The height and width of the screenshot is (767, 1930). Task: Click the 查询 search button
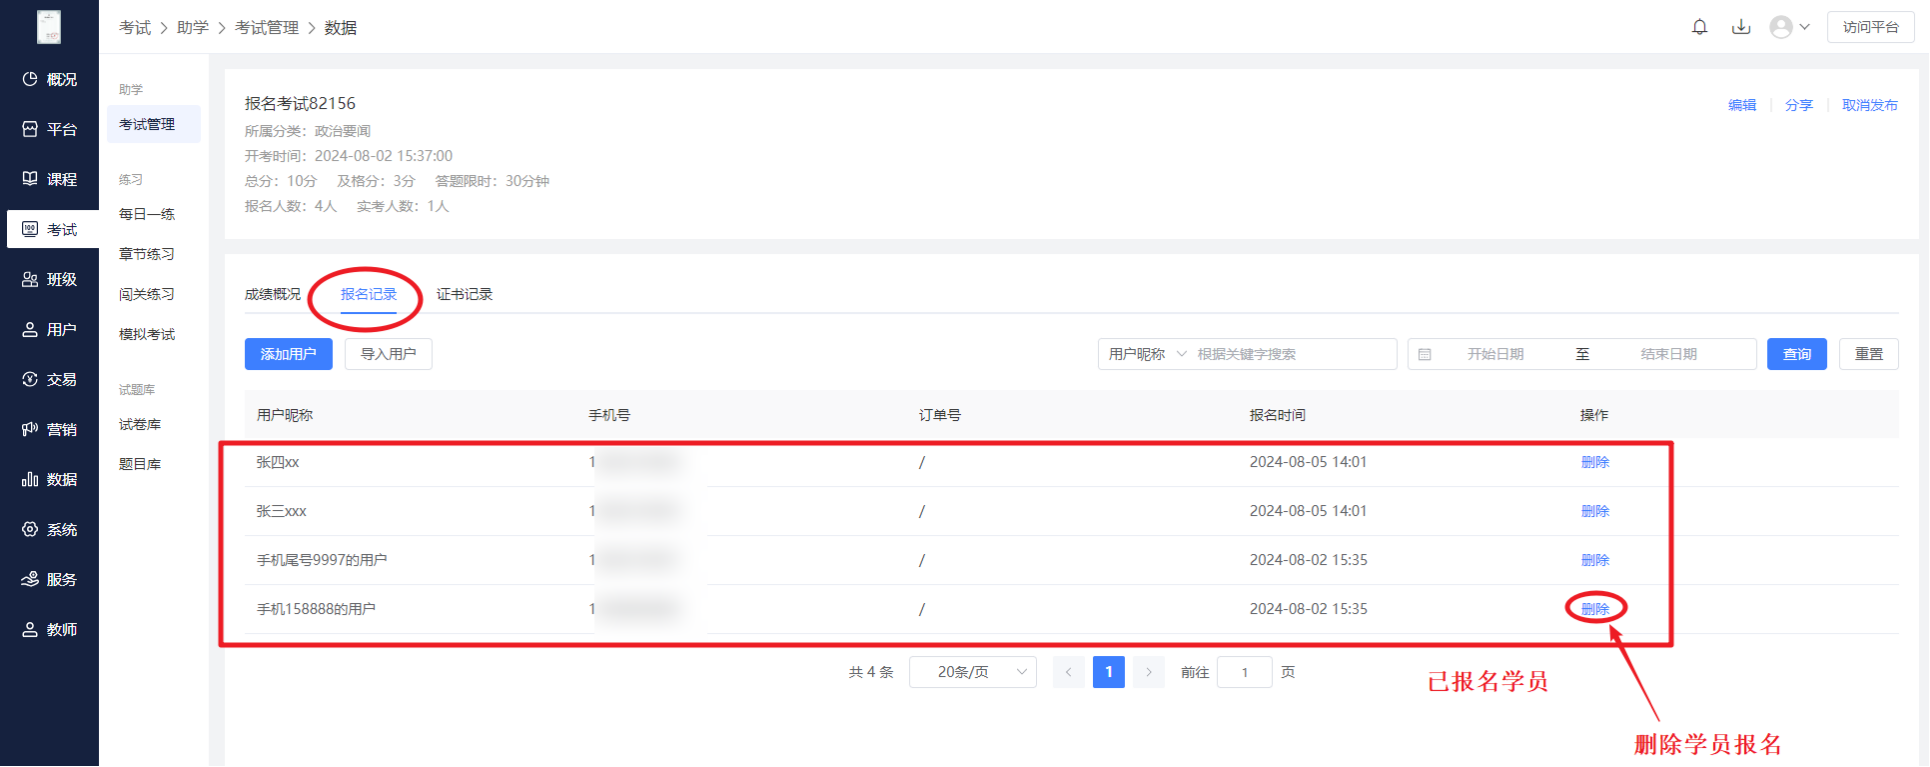pyautogui.click(x=1797, y=354)
